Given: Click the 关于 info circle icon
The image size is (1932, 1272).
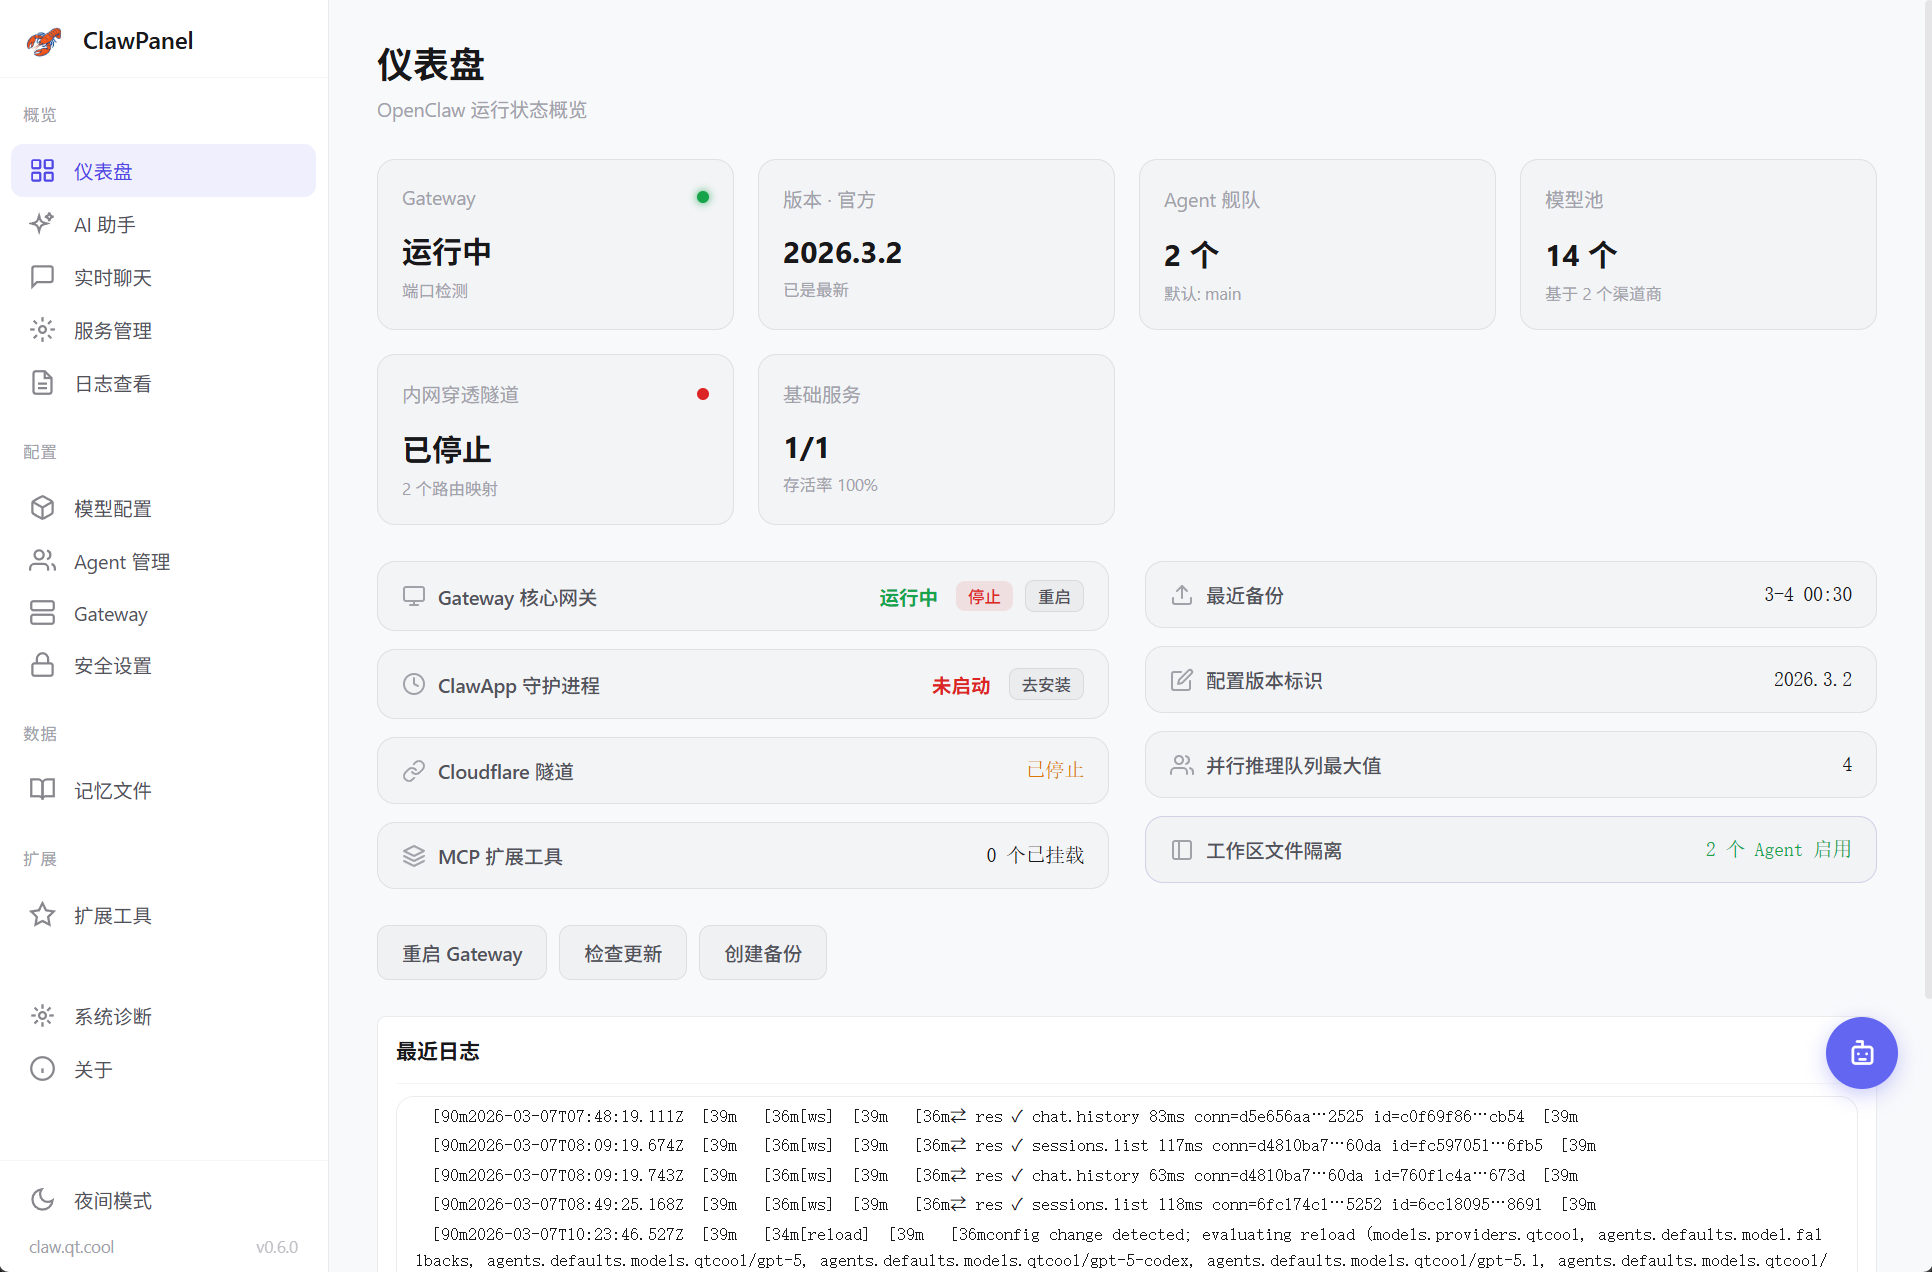Looking at the screenshot, I should [42, 1069].
